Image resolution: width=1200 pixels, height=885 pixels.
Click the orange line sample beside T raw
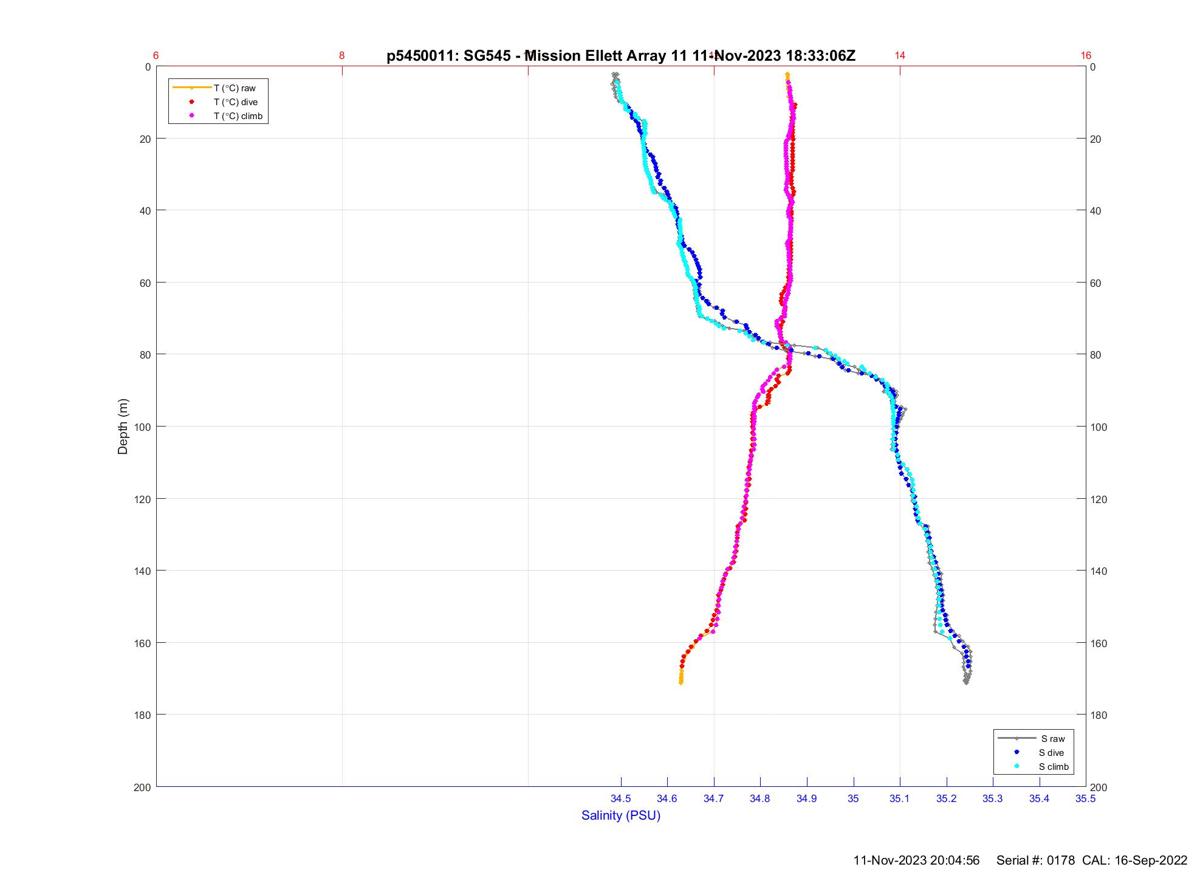[x=190, y=88]
